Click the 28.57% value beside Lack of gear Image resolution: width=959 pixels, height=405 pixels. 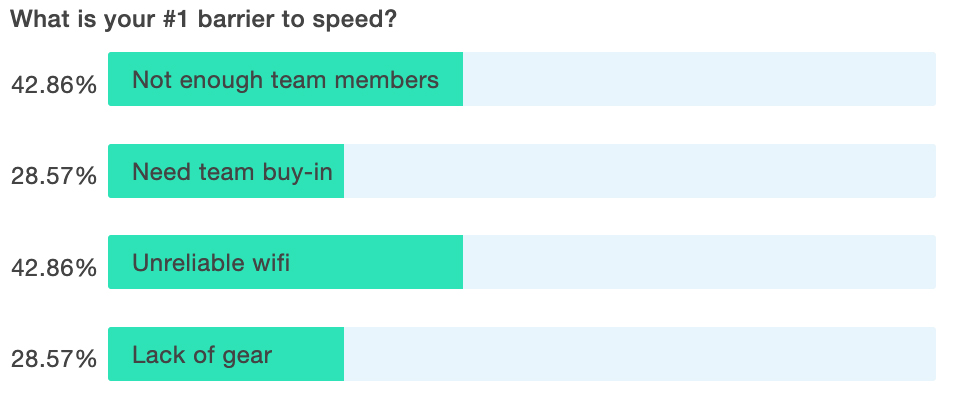(x=54, y=359)
